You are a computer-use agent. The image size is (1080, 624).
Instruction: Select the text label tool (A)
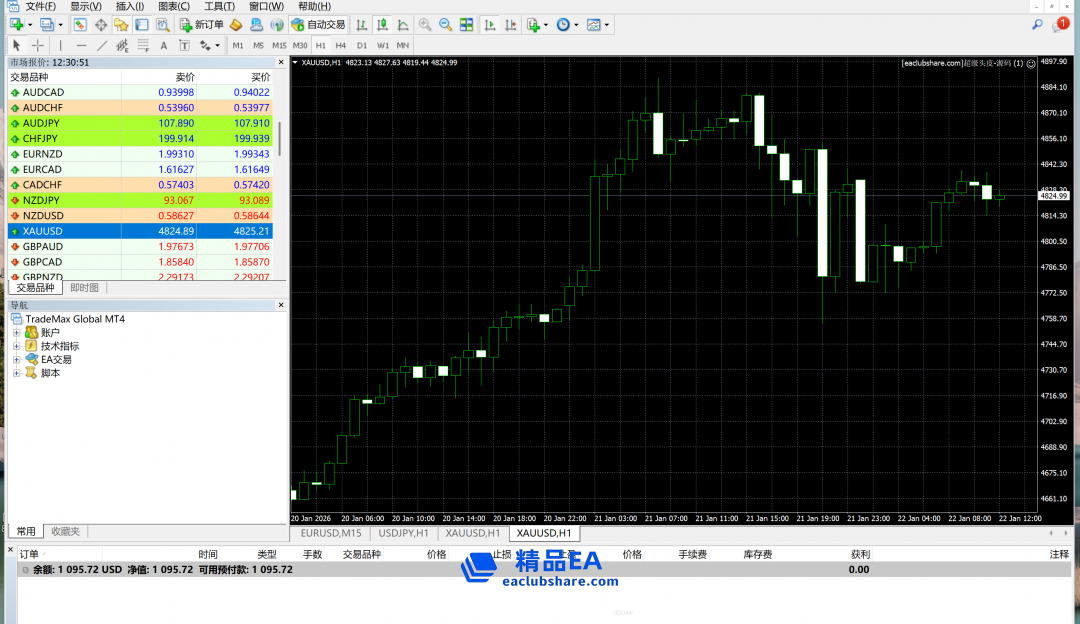tap(164, 45)
